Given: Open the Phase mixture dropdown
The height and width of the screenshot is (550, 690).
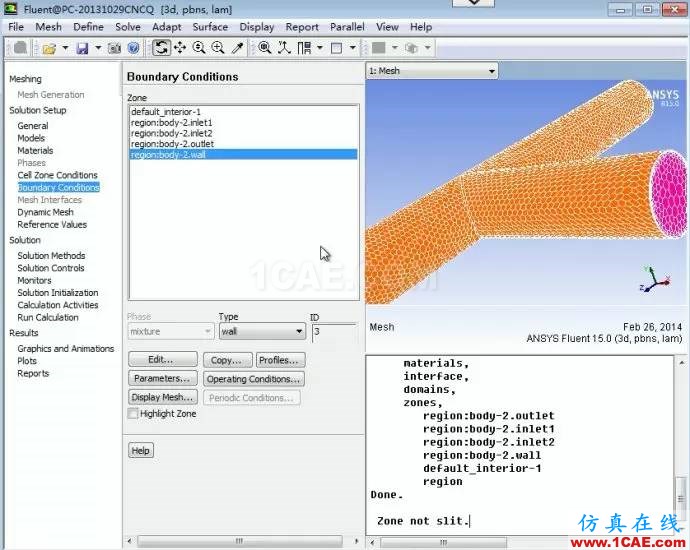Looking at the screenshot, I should coord(171,331).
